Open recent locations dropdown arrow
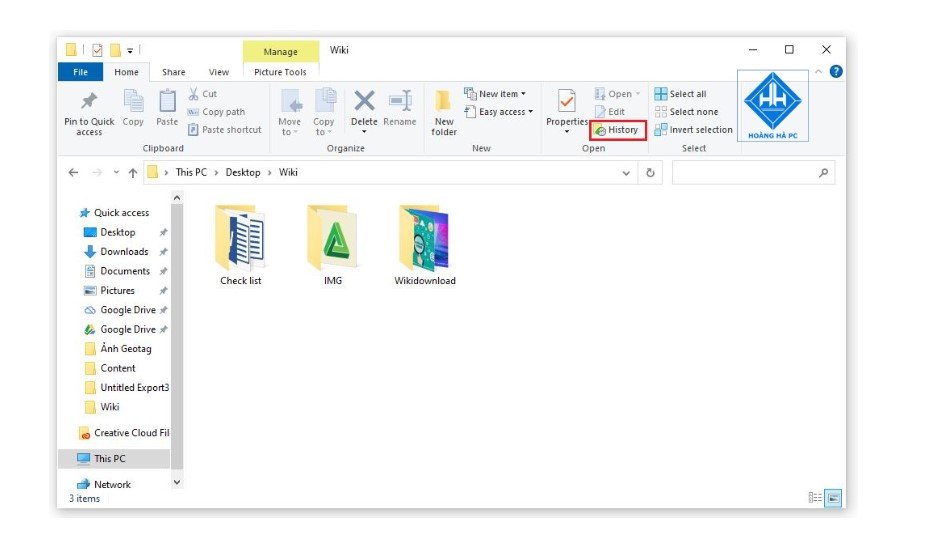925x535 pixels. click(116, 172)
